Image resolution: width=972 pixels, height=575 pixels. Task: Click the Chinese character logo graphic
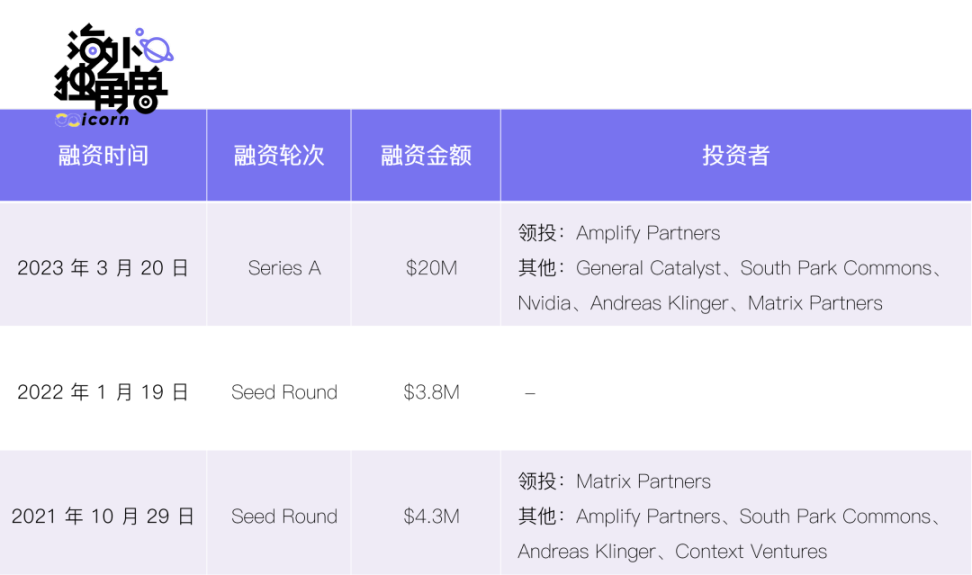[x=105, y=70]
